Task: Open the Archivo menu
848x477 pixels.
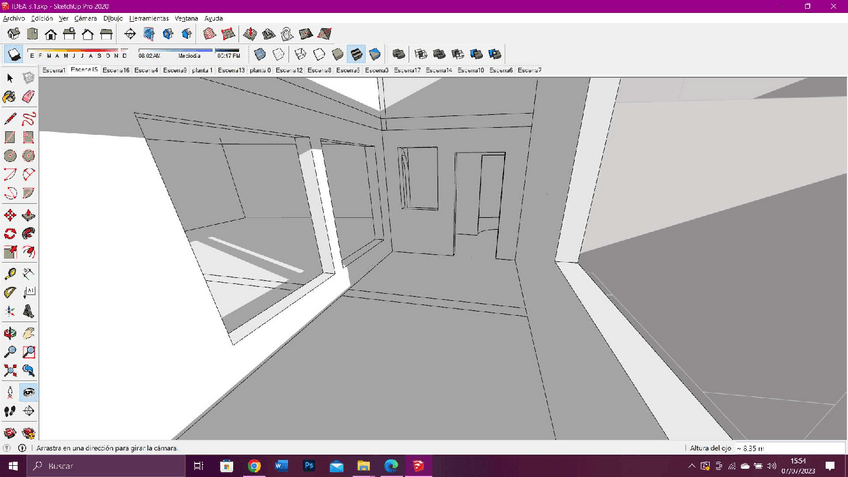Action: [13, 18]
